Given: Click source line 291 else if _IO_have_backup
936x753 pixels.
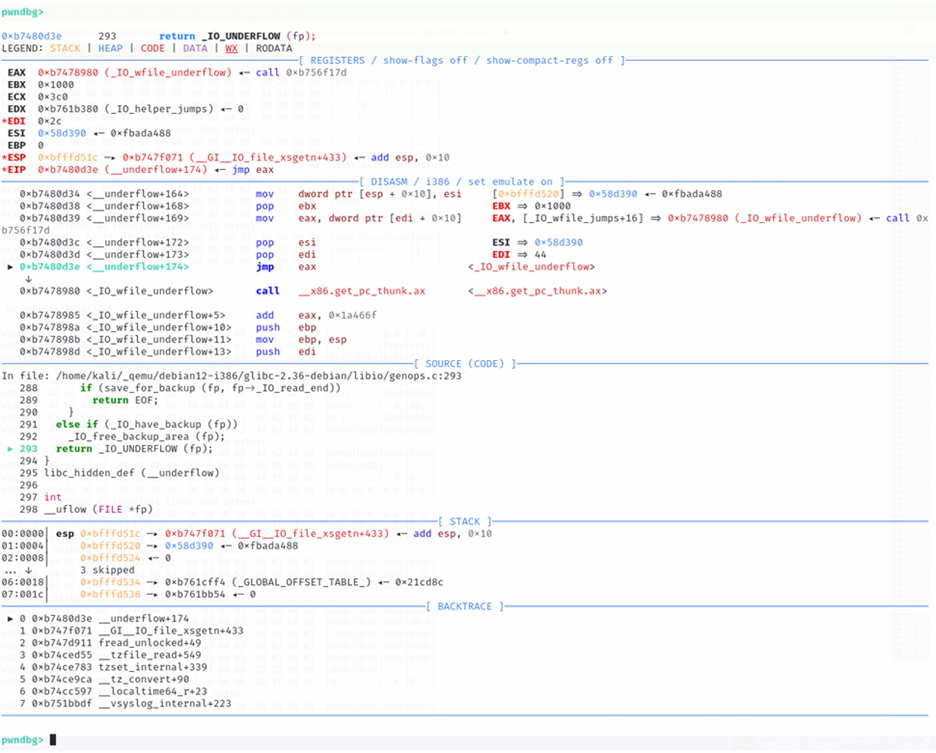Looking at the screenshot, I should tap(128, 425).
